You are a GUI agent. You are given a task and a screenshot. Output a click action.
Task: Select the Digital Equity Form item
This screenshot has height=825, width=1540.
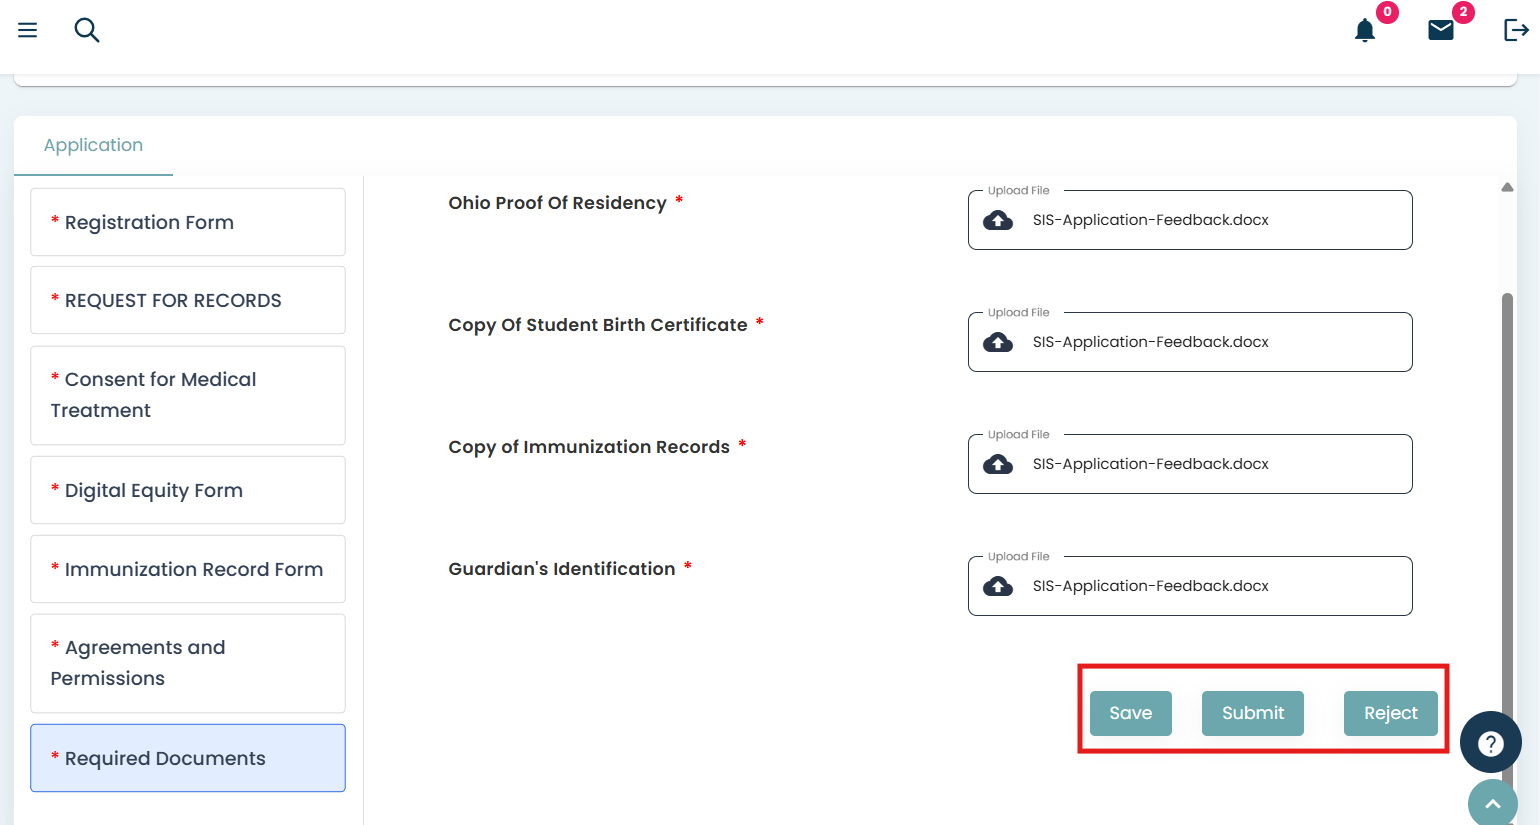(188, 490)
